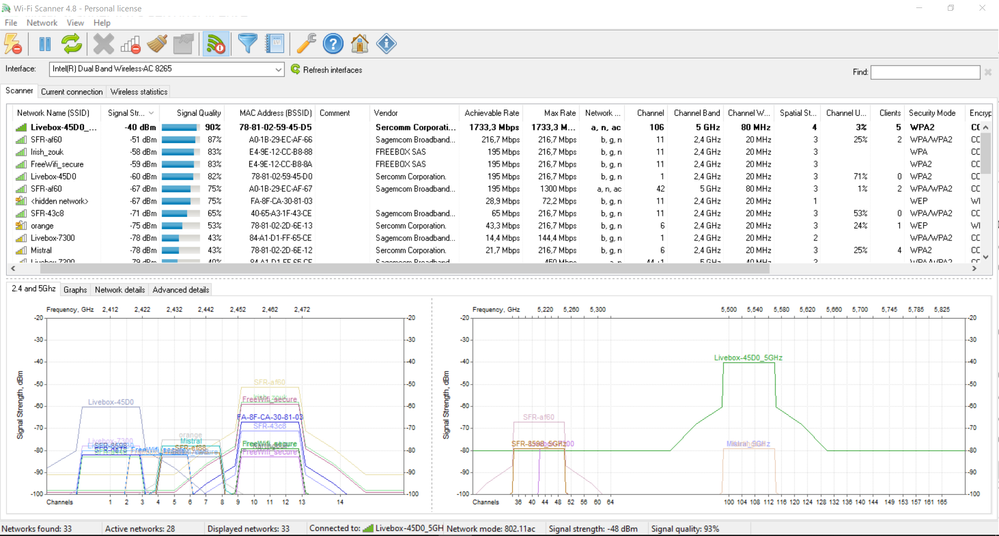The image size is (999, 536).
Task: Open help via blue question mark icon
Action: (334, 44)
